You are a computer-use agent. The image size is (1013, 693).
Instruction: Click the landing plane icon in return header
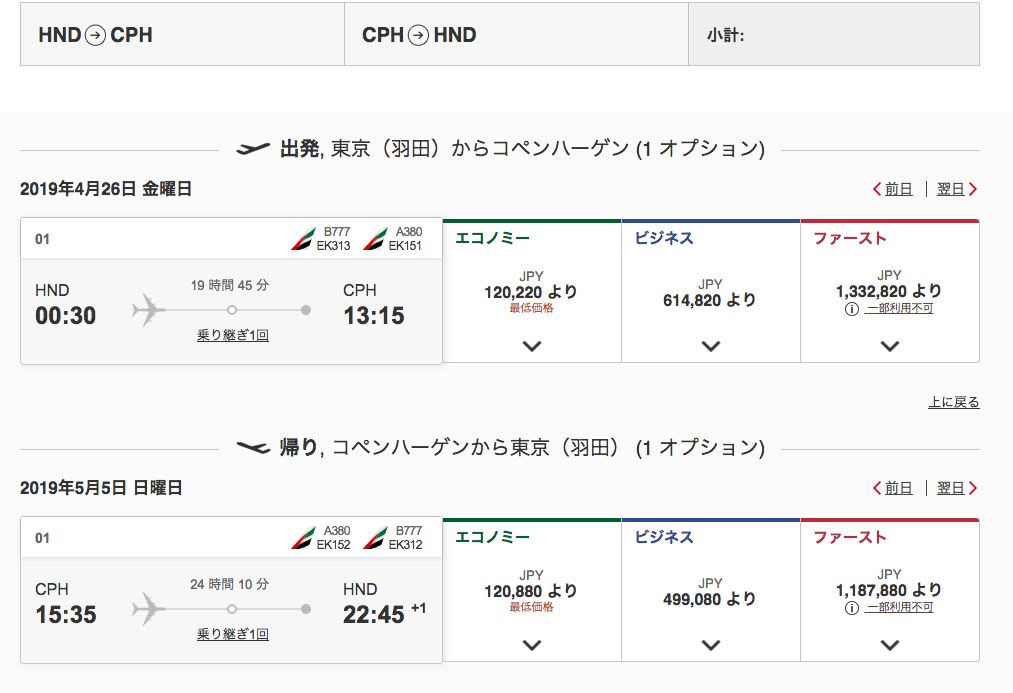[253, 448]
